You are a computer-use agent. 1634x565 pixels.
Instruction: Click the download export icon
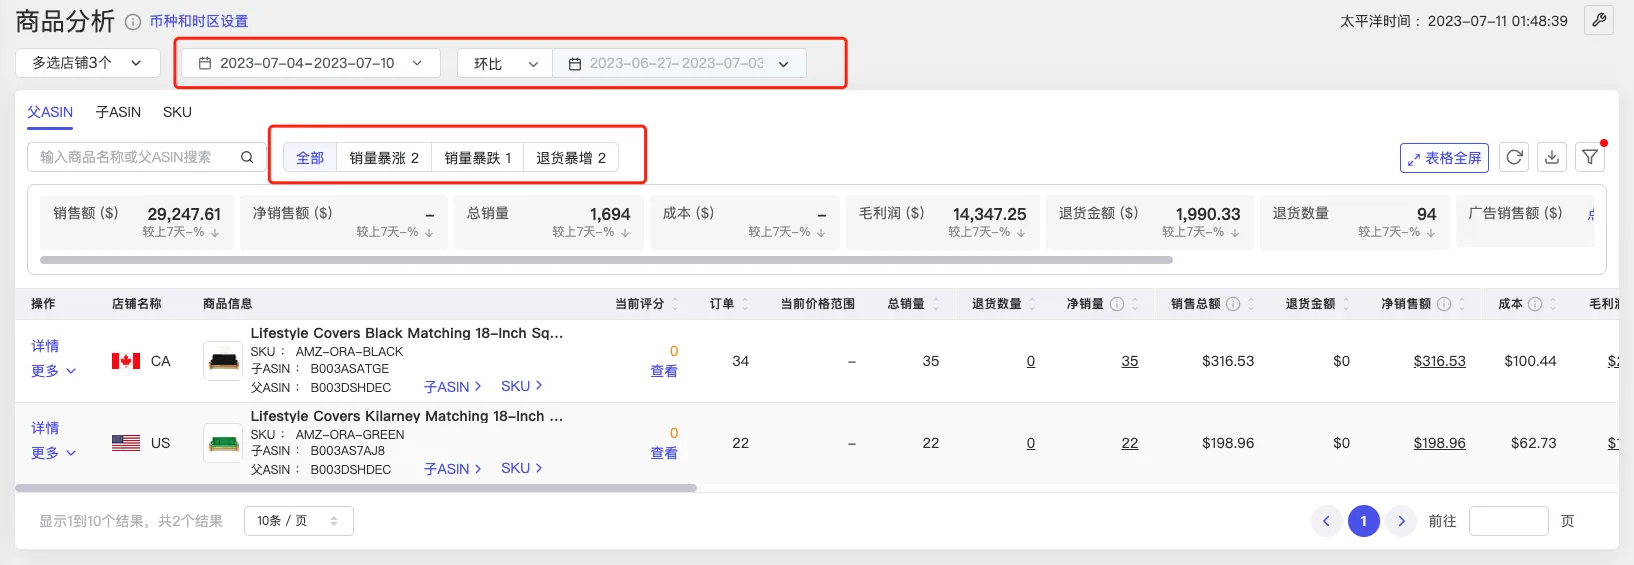pyautogui.click(x=1552, y=157)
